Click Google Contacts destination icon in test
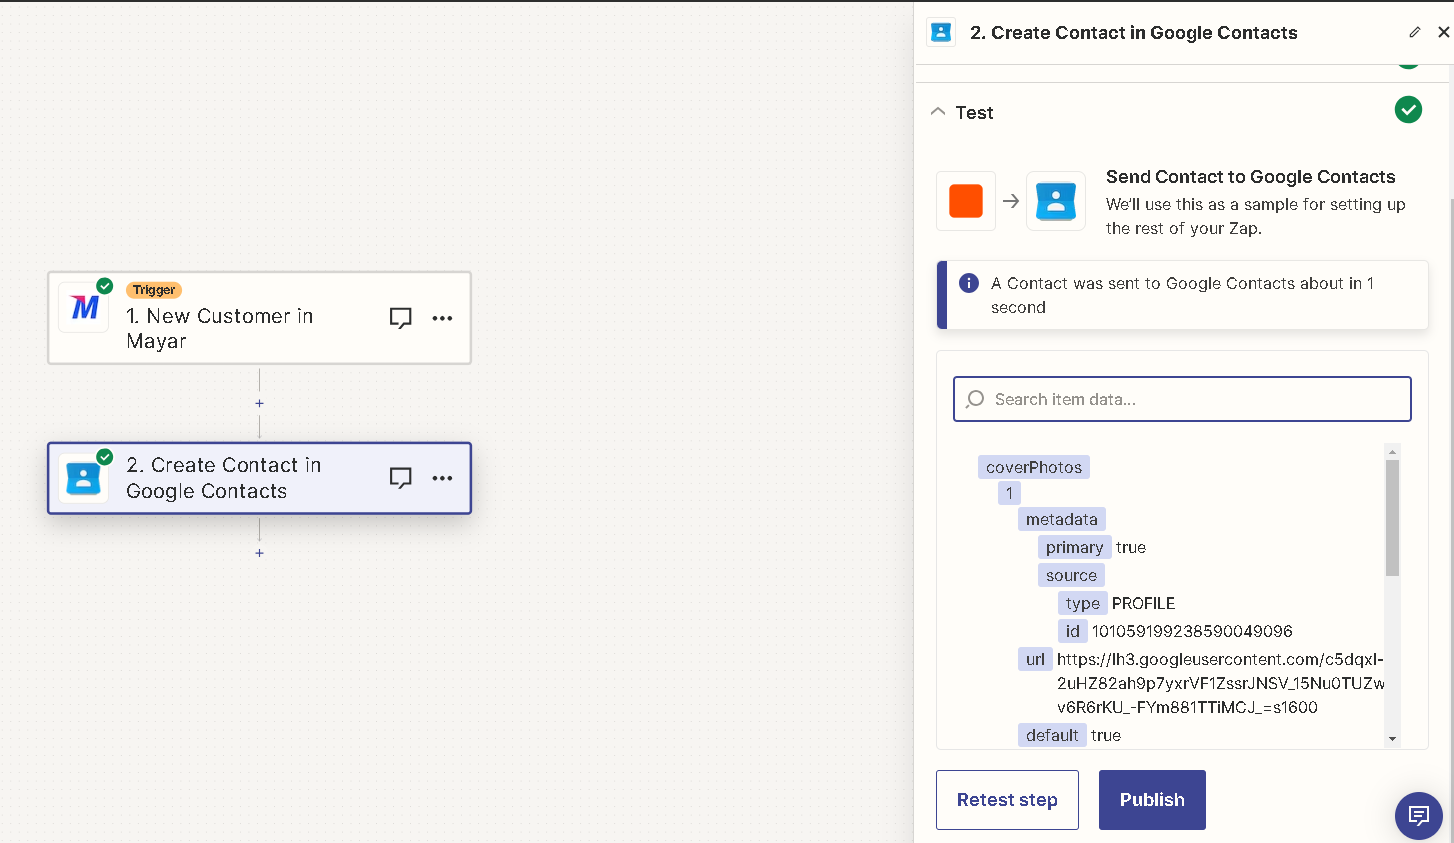This screenshot has width=1454, height=843. pos(1056,201)
